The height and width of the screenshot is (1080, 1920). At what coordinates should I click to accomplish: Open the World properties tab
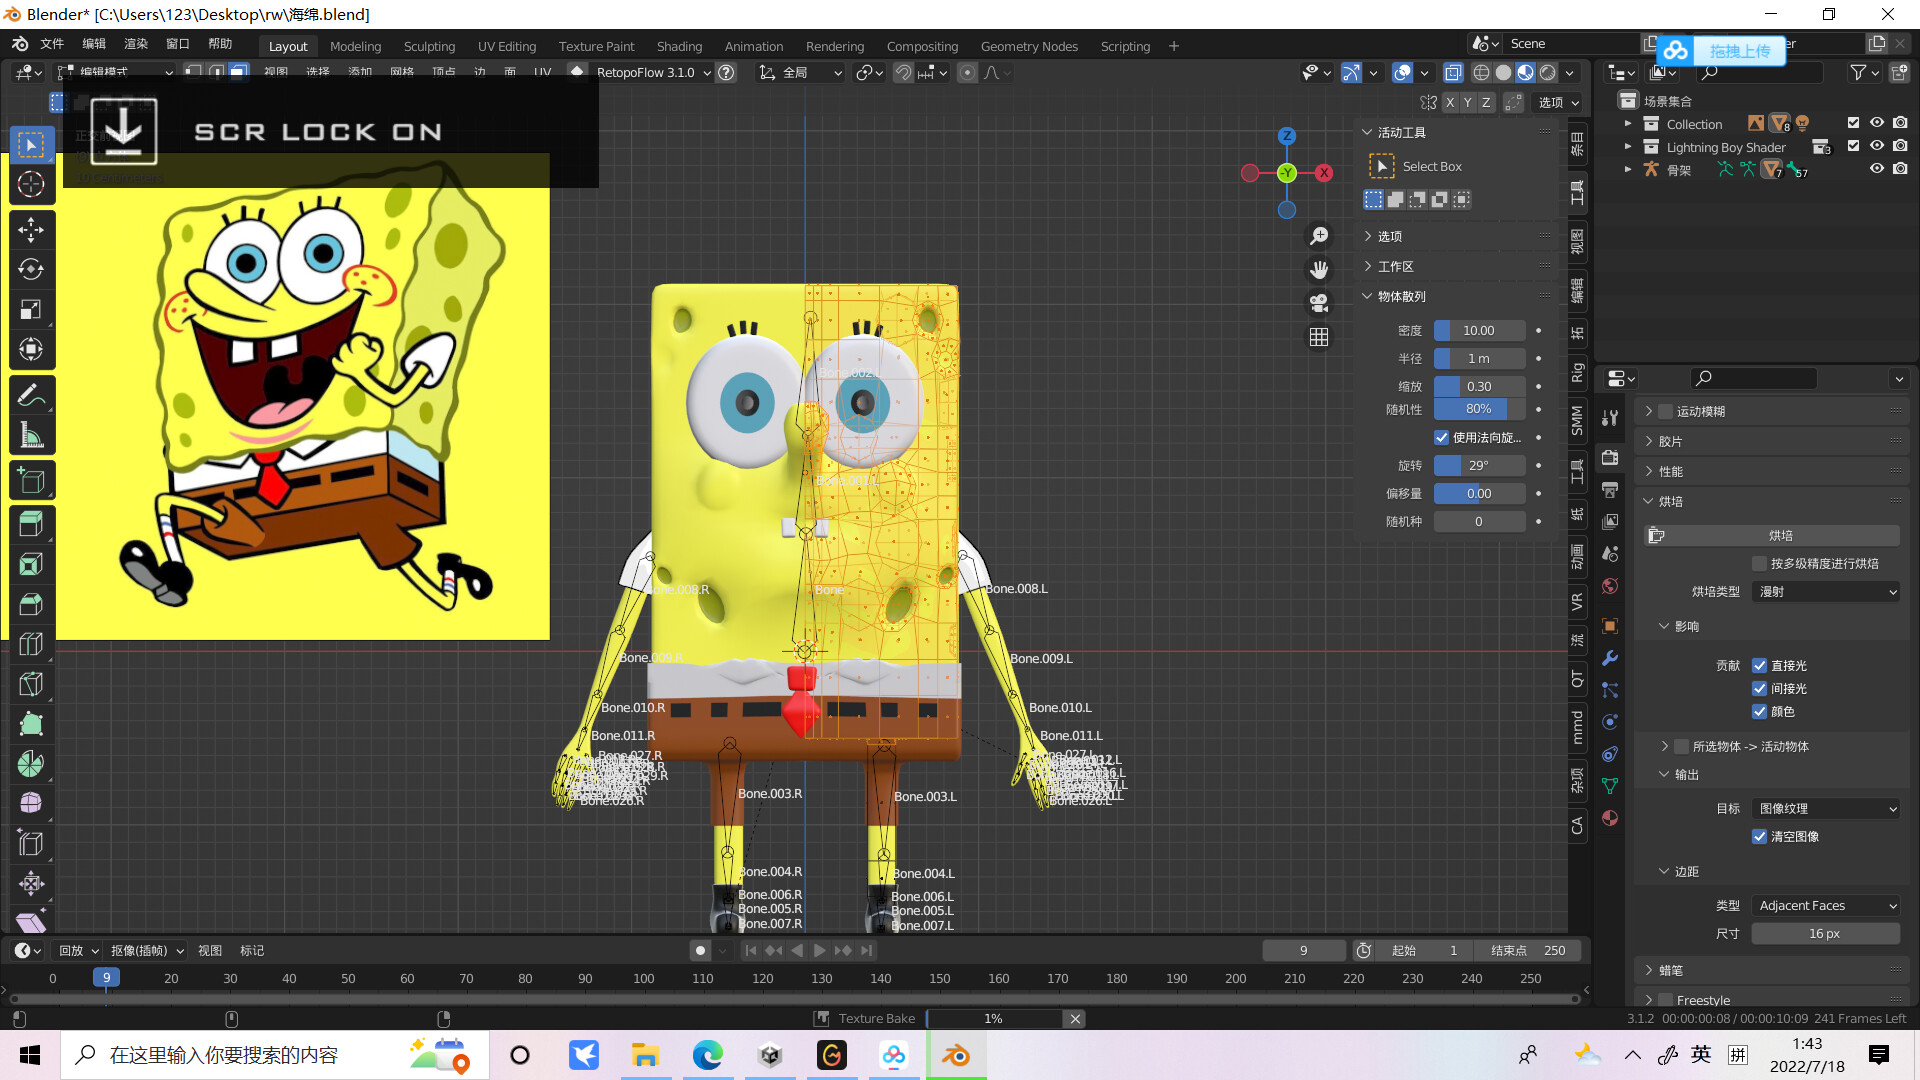click(1610, 586)
